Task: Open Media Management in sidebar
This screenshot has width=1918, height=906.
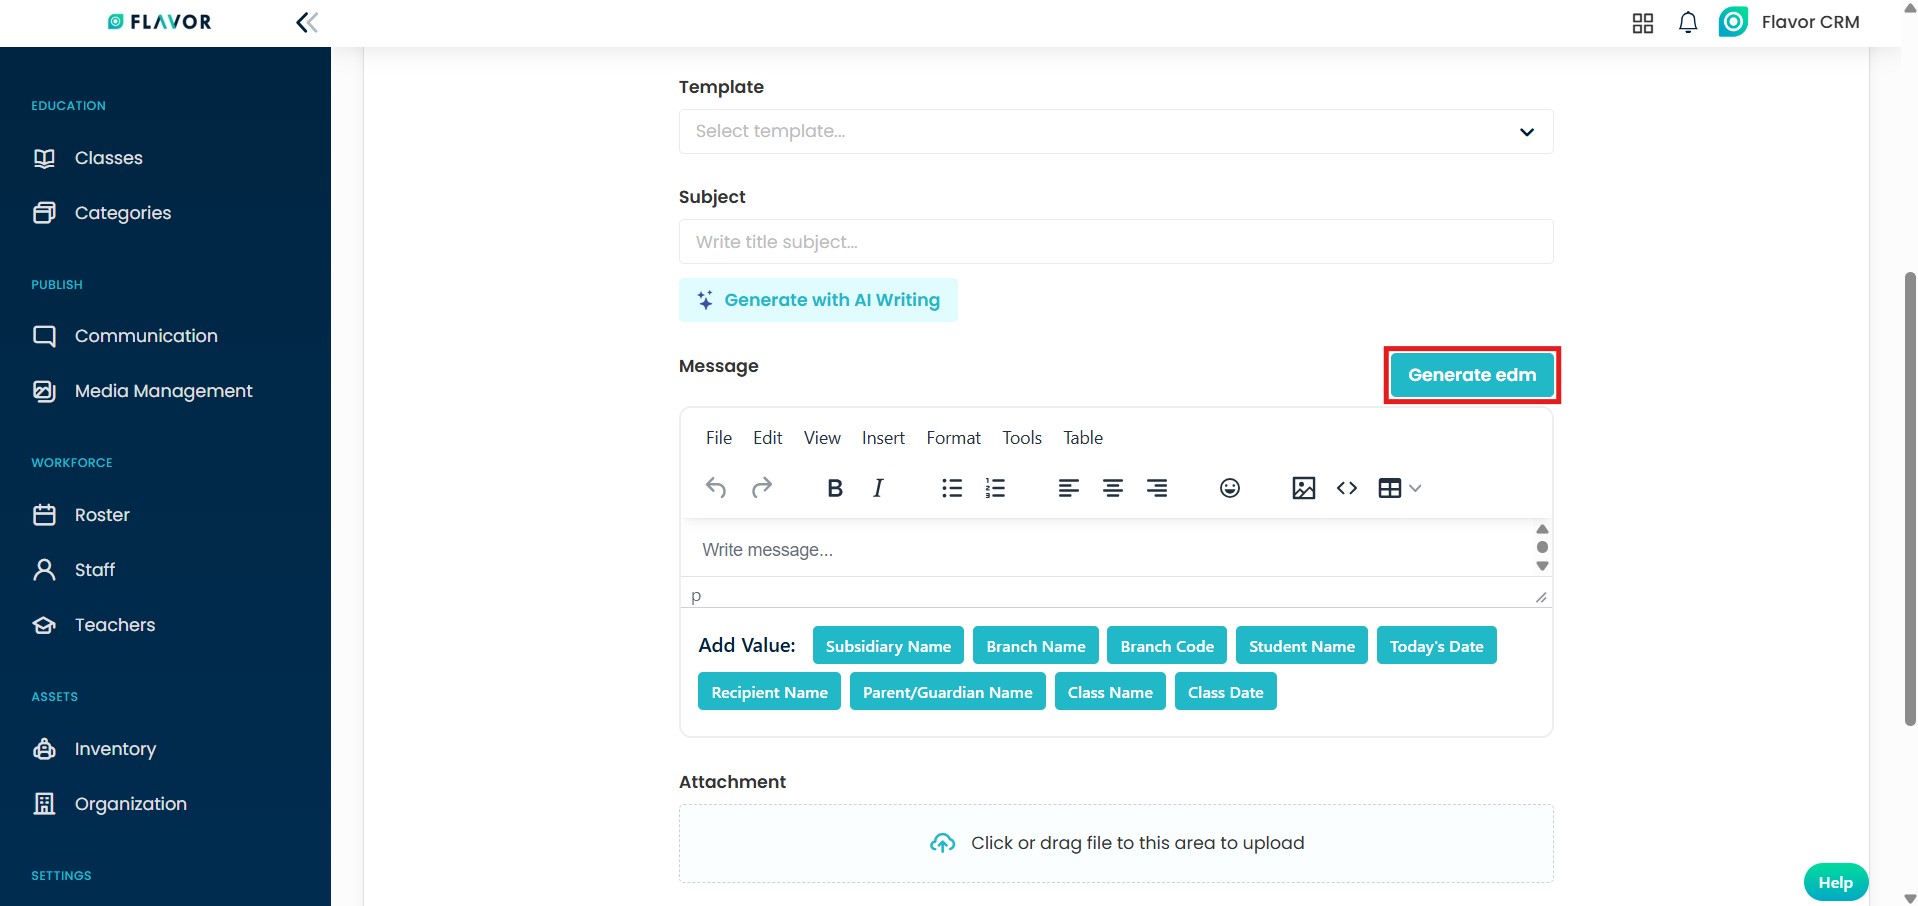Action: pos(163,391)
